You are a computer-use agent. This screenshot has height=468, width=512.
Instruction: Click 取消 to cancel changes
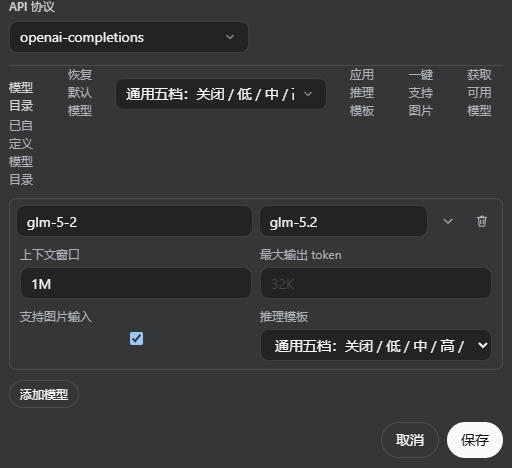[x=410, y=440]
